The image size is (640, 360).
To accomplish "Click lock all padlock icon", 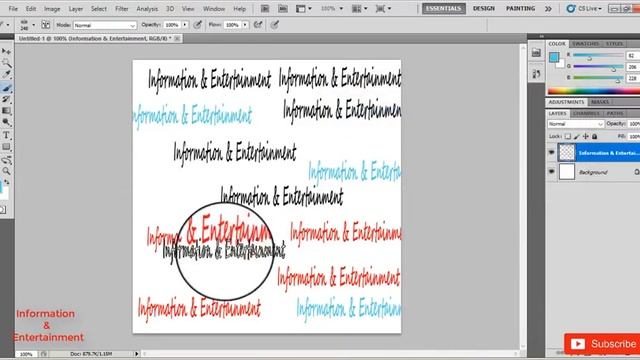I will (595, 136).
